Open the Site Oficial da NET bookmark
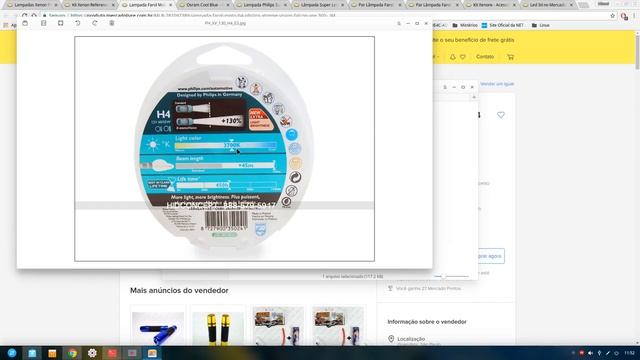Viewport: 640px width, 360px height. 503,25
